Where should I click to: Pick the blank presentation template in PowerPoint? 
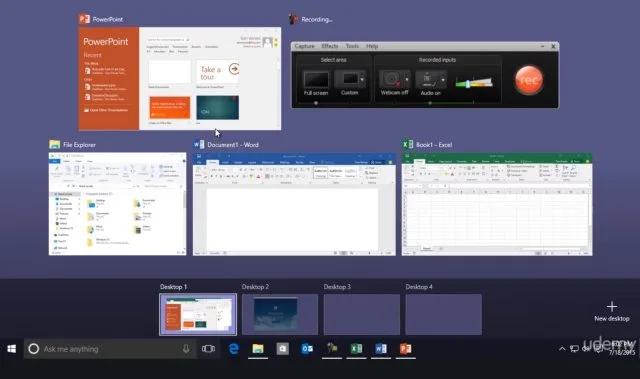point(169,72)
